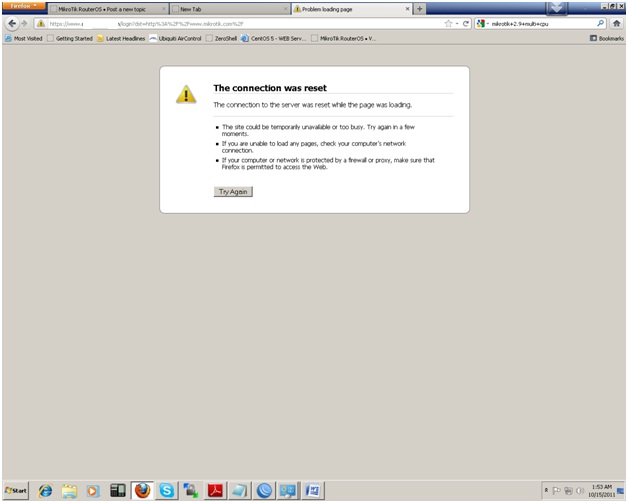
Task: Open the volume speaker tray icon
Action: pyautogui.click(x=580, y=491)
